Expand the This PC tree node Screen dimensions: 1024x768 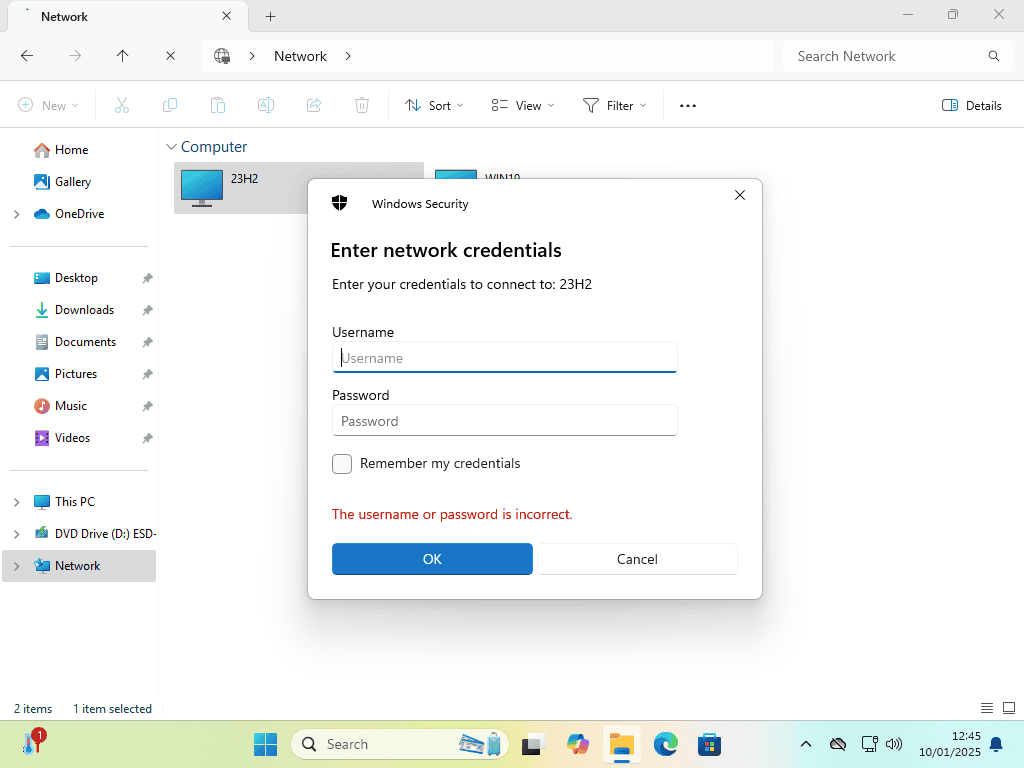coord(16,502)
